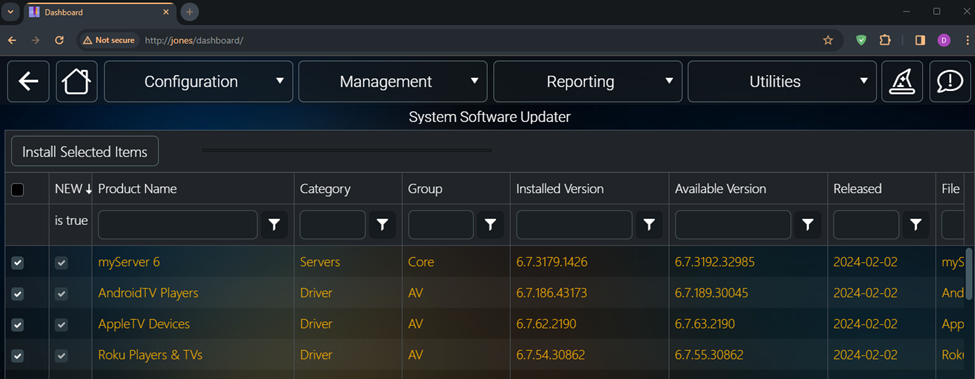Bookmark this page with the star icon
This screenshot has width=975, height=379.
828,40
